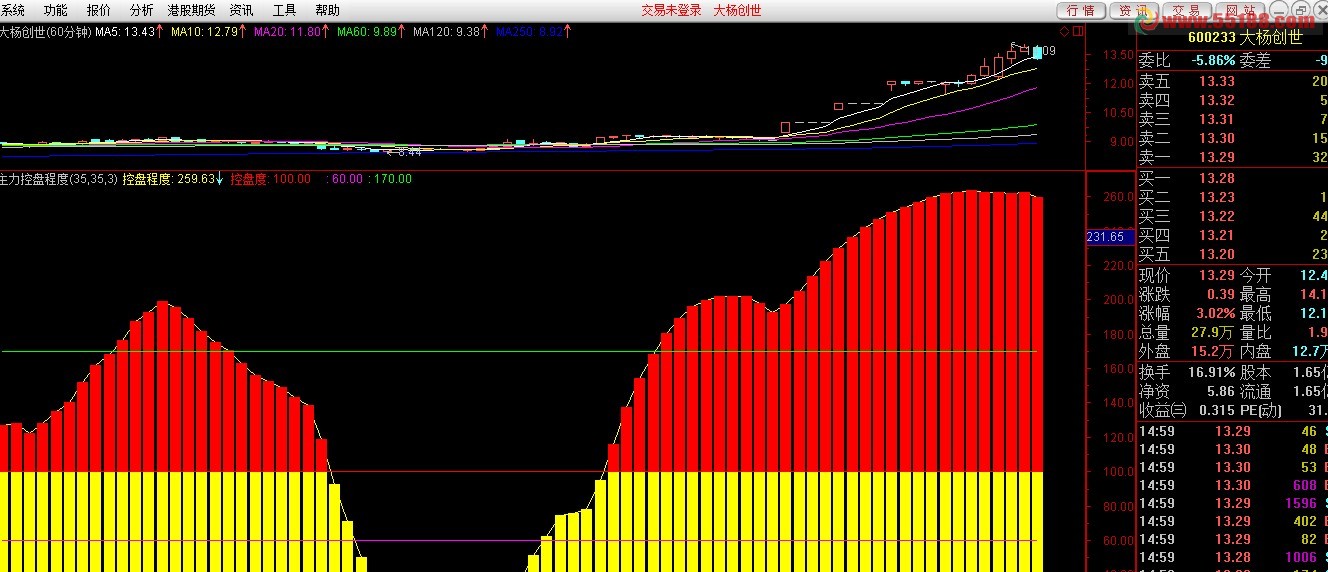Click the 控盘程度: 259.63 value
Screen dimensions: 1328x572
point(172,179)
